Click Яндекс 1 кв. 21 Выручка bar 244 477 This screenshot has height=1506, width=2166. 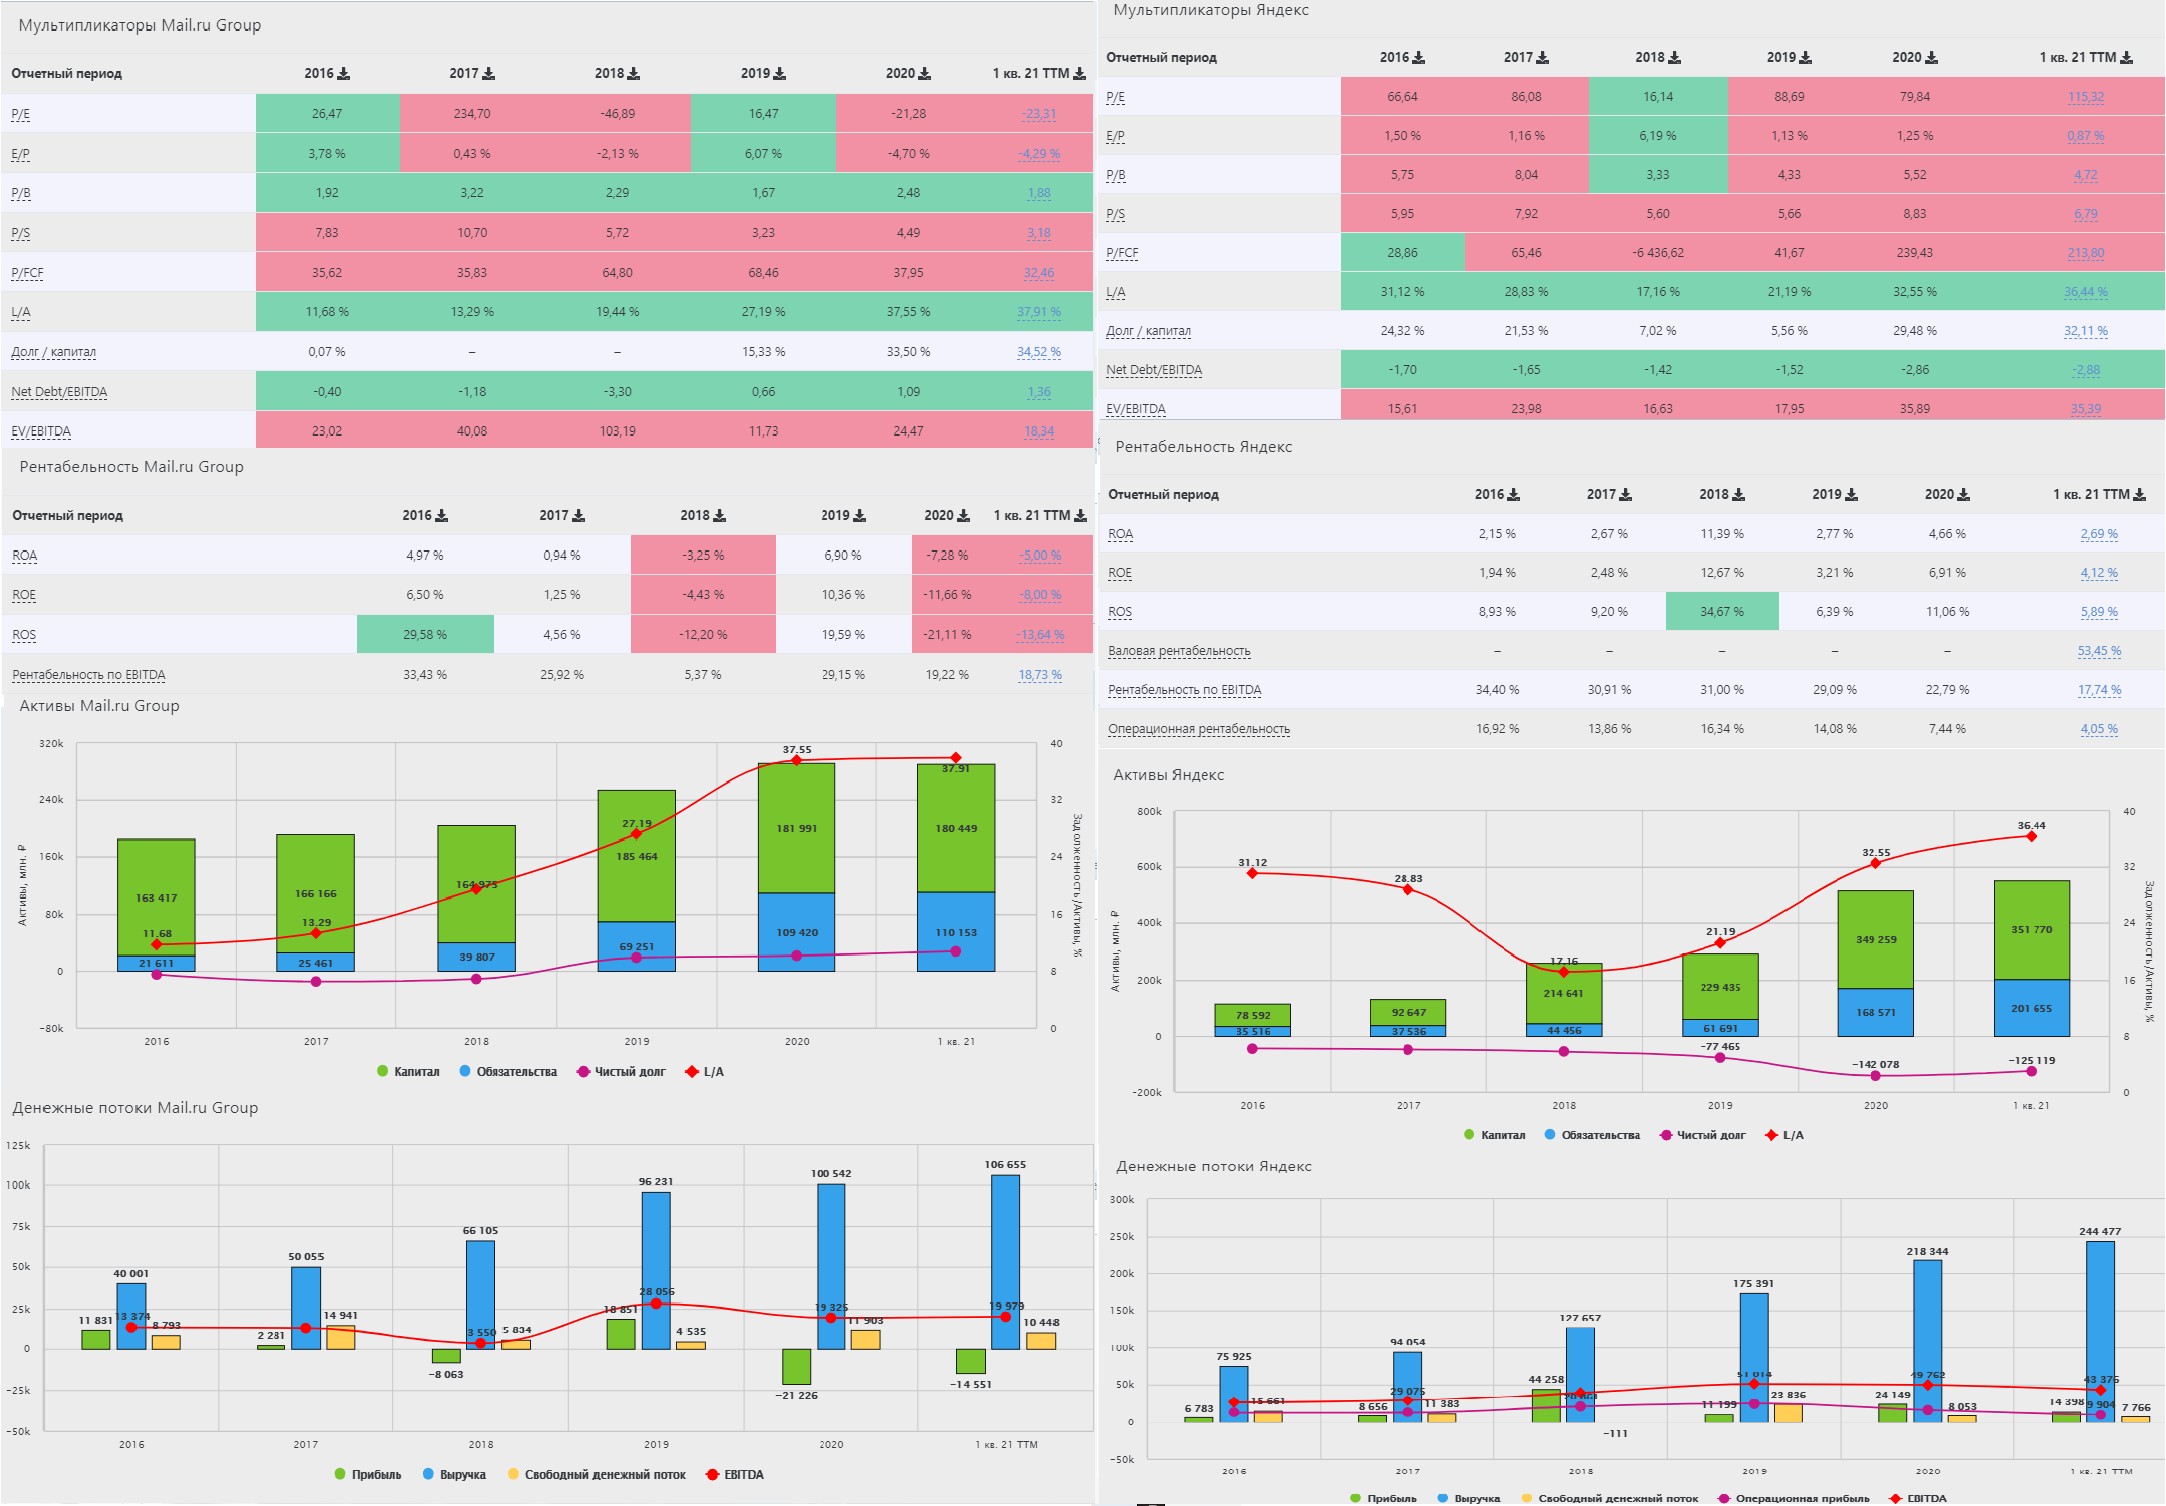[x=2100, y=1330]
